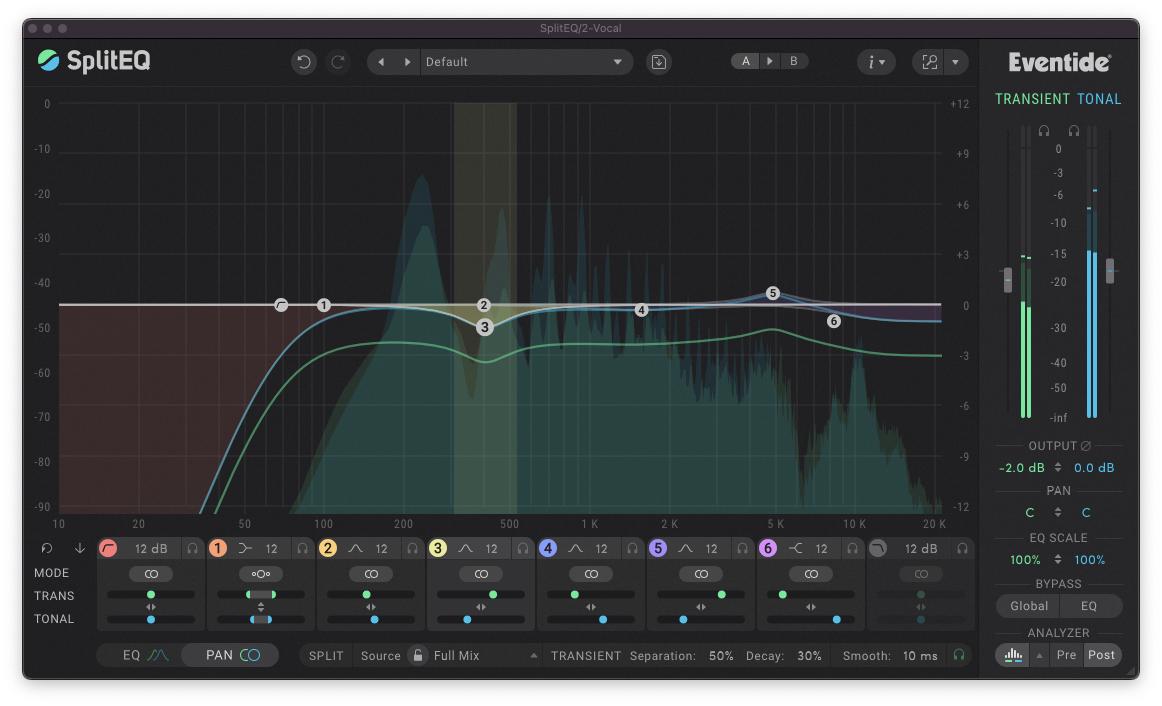1162x706 pixels.
Task: Select EQ node 5 on the graph
Action: 773,293
